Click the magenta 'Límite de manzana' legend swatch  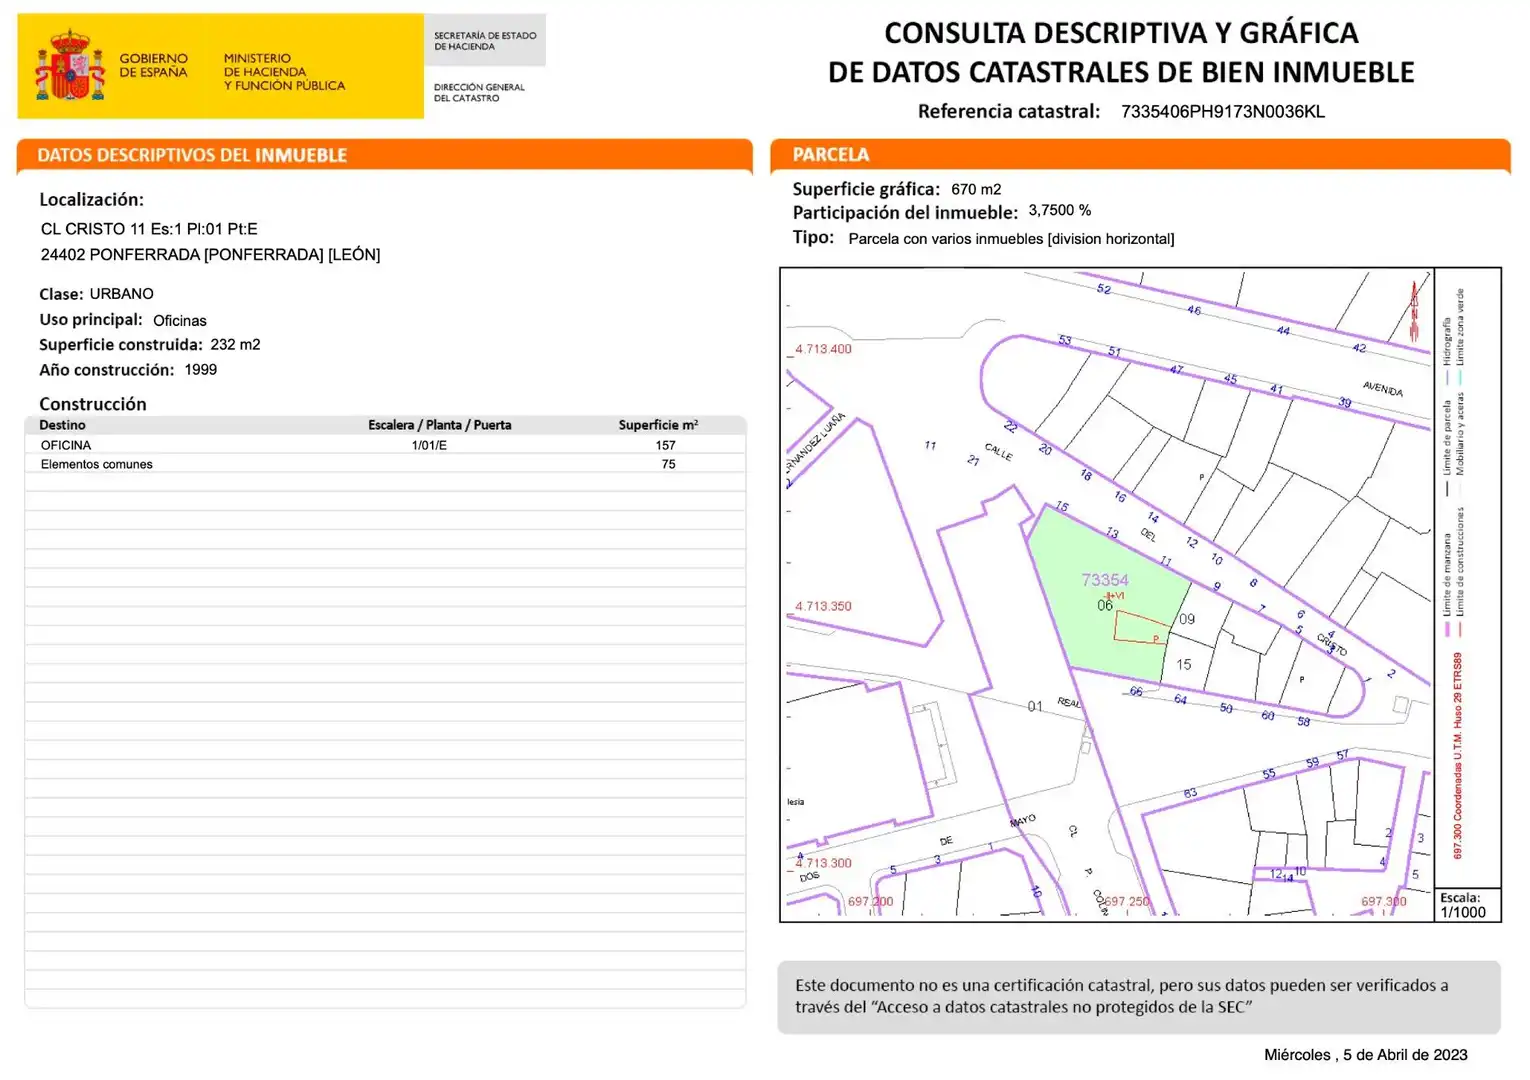tap(1447, 629)
